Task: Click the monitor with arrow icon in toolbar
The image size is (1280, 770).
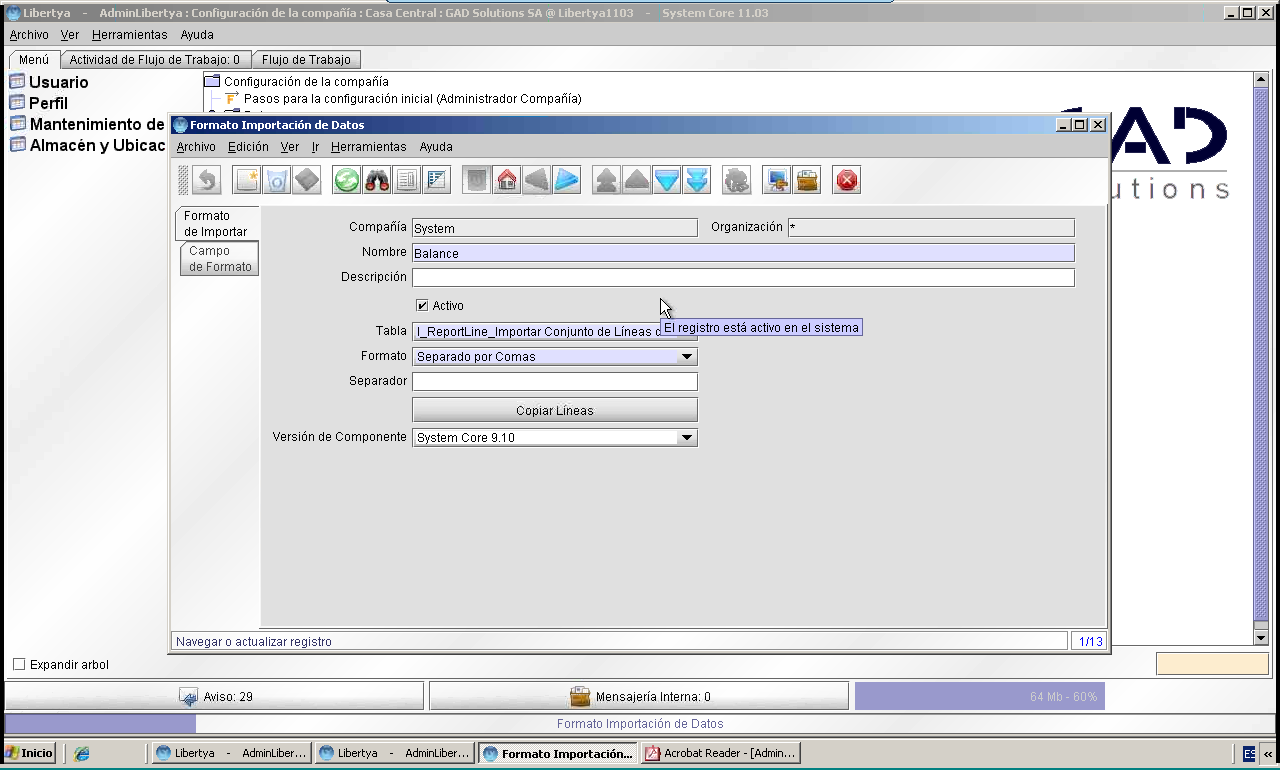Action: click(777, 180)
